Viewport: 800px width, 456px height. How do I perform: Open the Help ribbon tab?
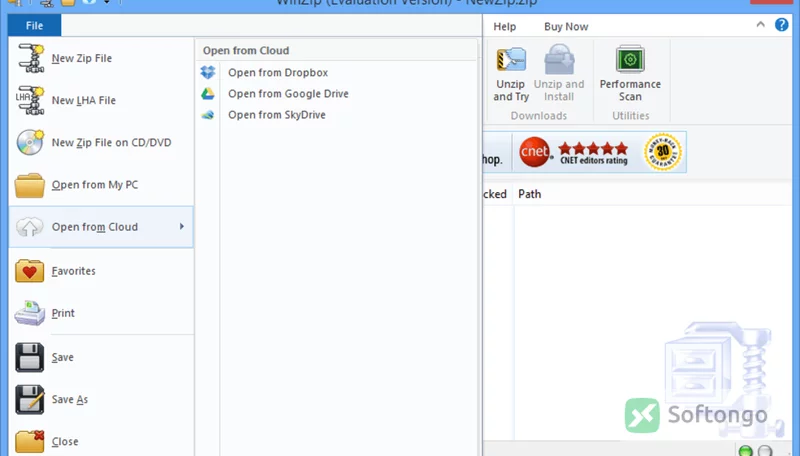(505, 27)
